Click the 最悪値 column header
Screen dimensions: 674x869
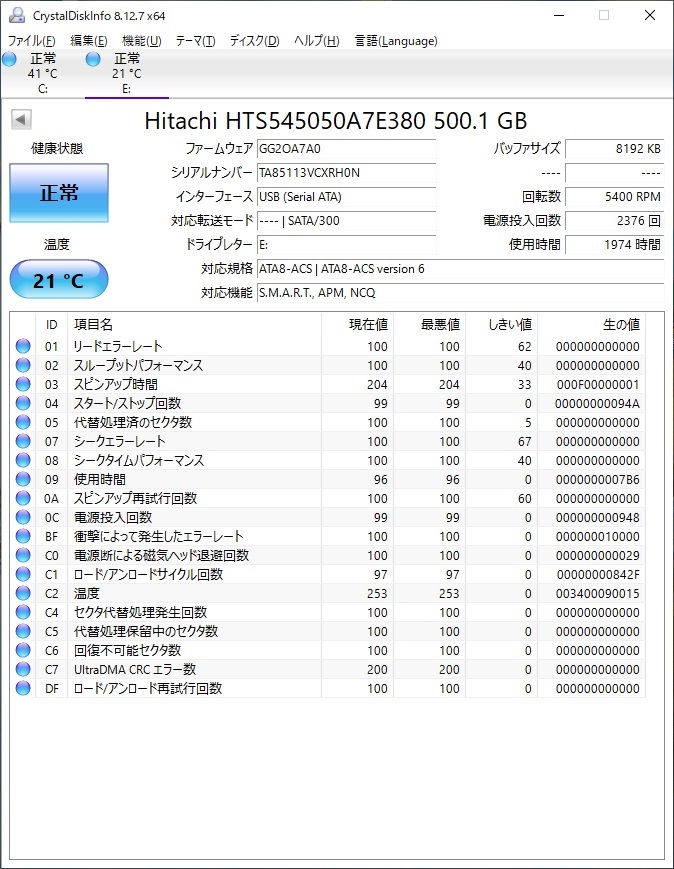430,325
